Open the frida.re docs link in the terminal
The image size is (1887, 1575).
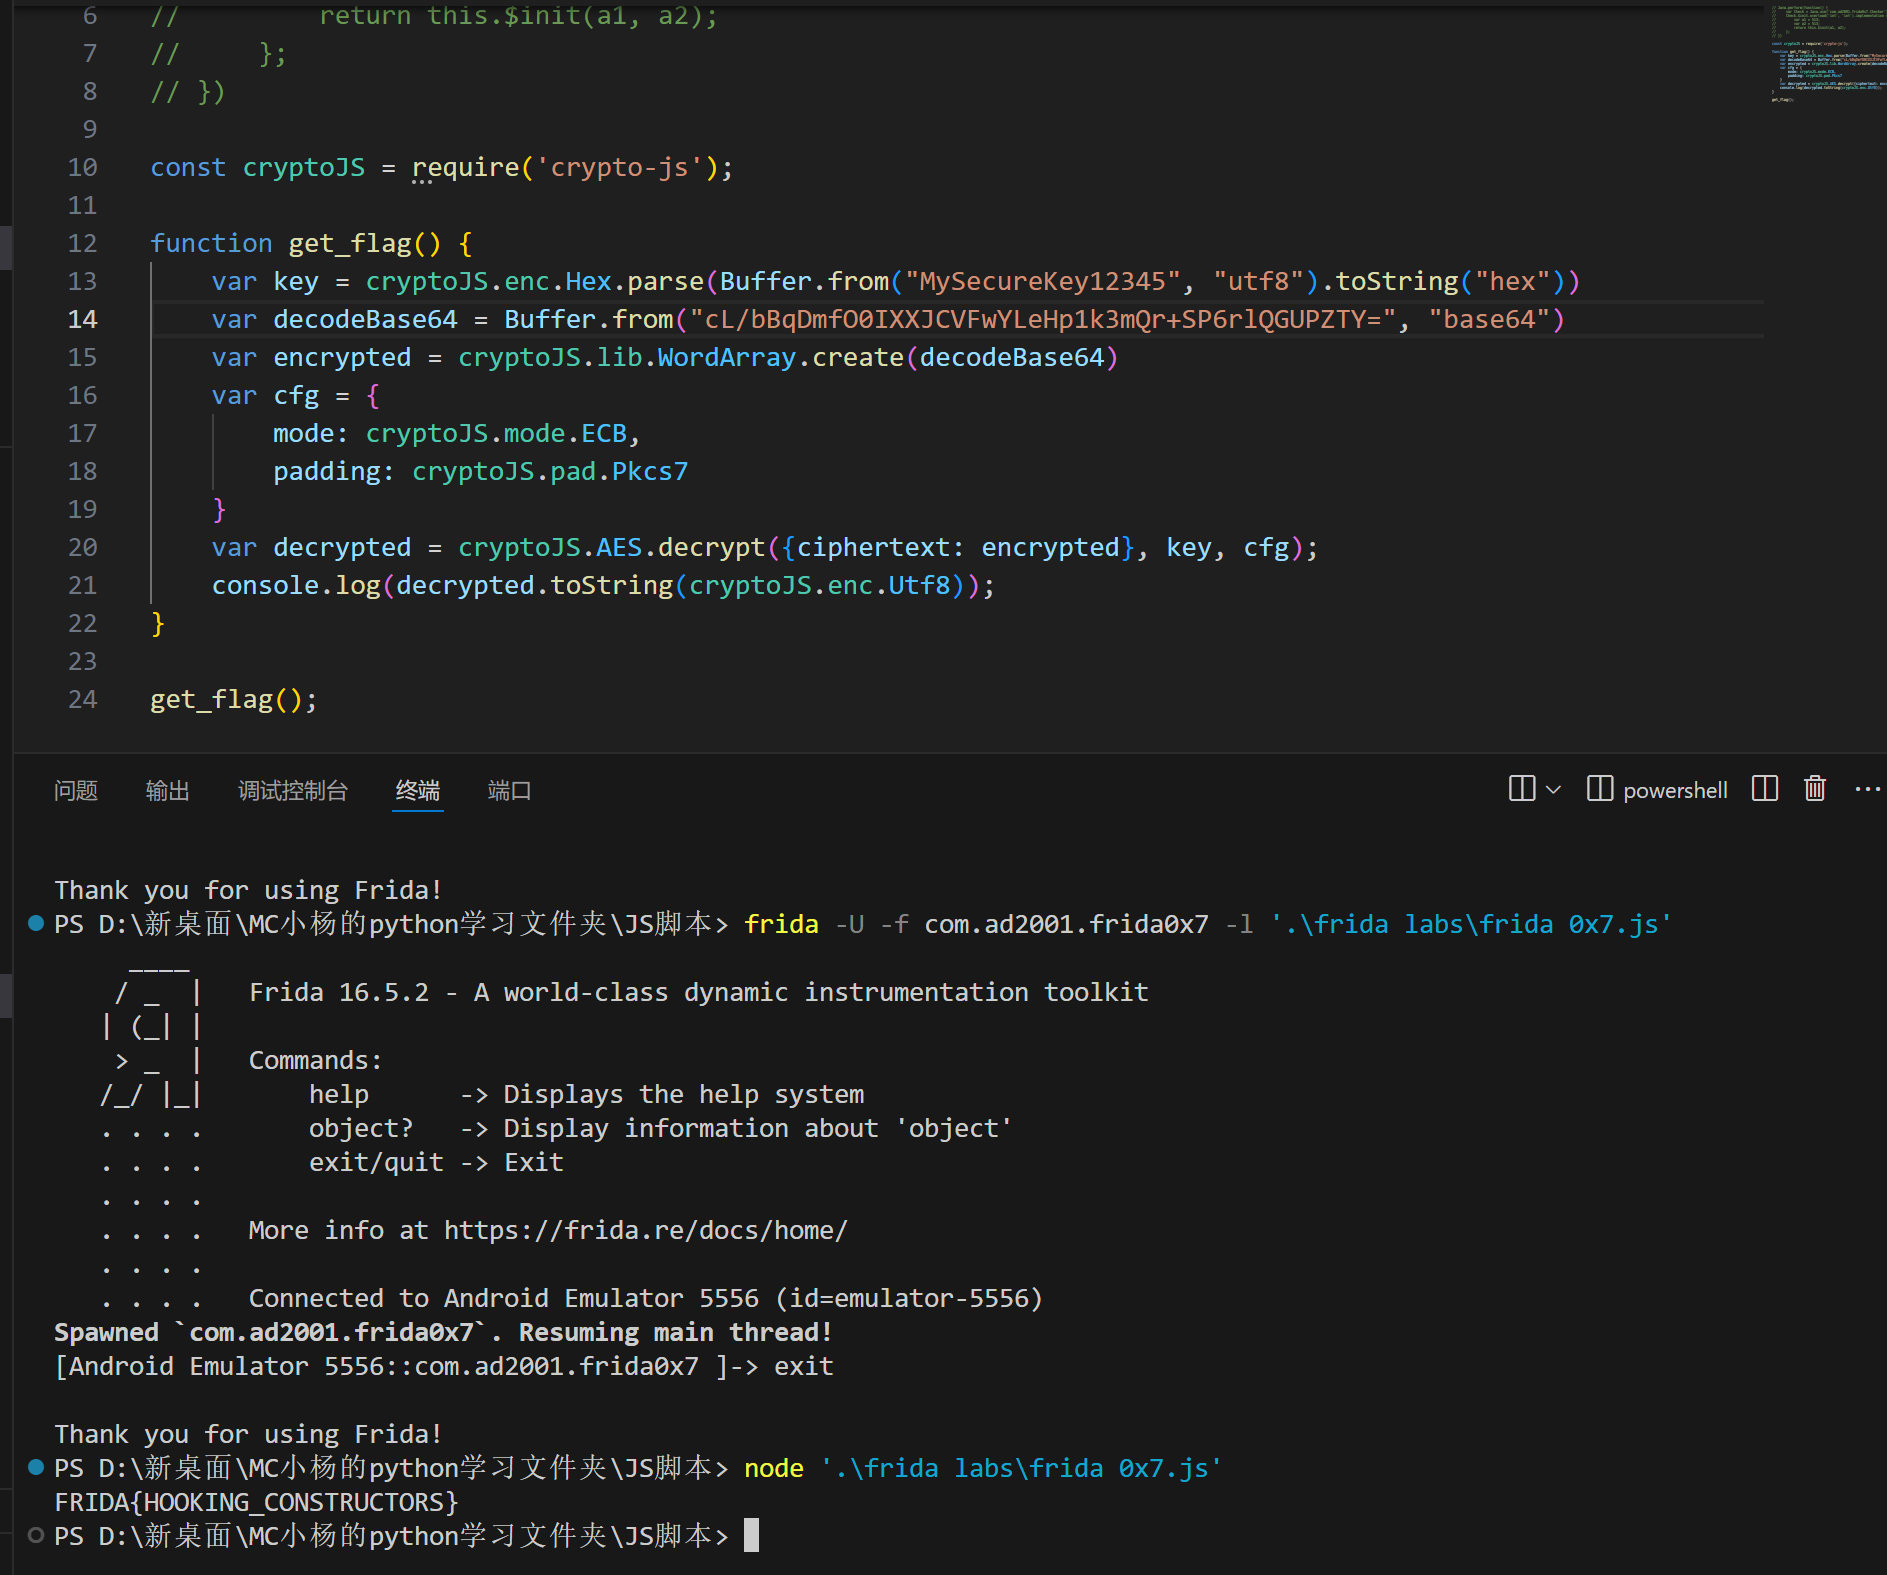tap(646, 1230)
